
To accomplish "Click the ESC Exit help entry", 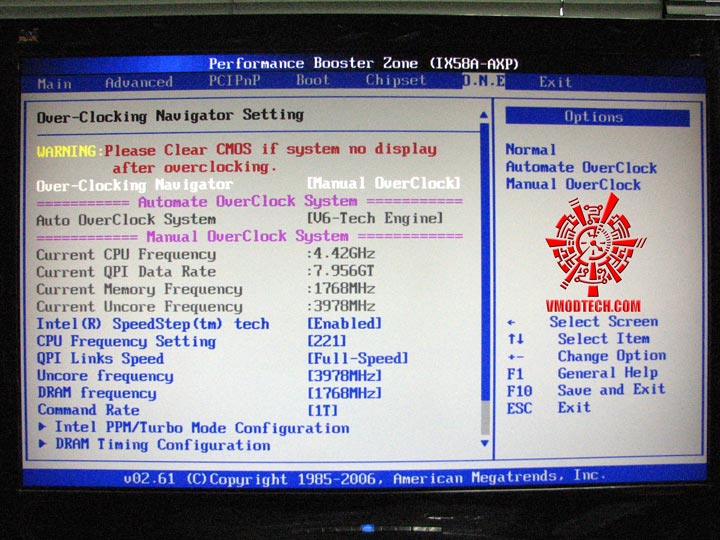I will coord(549,408).
